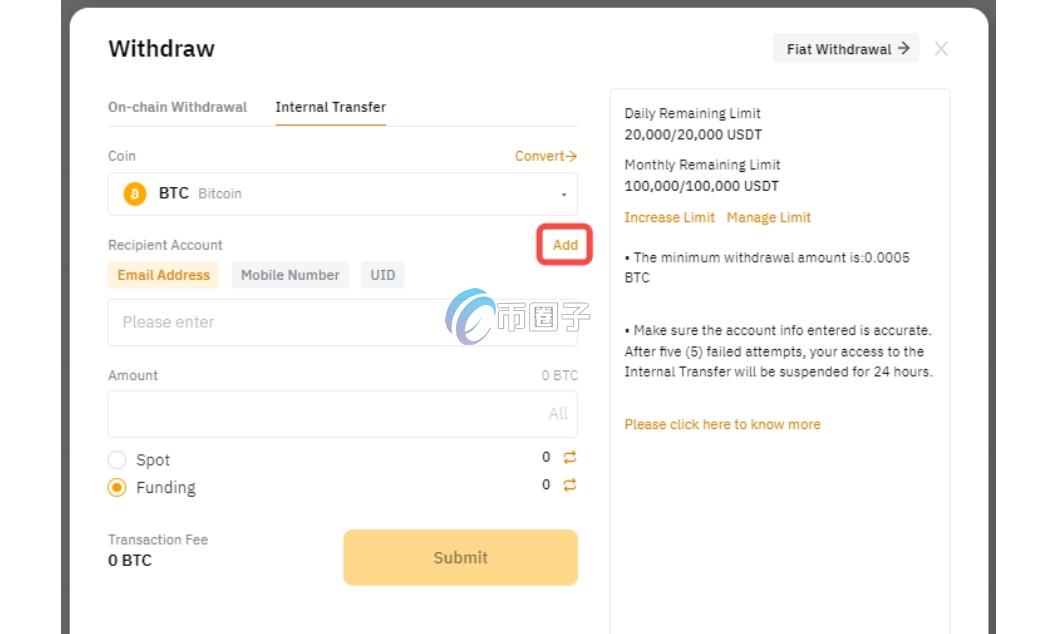1041x634 pixels.
Task: Click Add recipient account
Action: (565, 245)
